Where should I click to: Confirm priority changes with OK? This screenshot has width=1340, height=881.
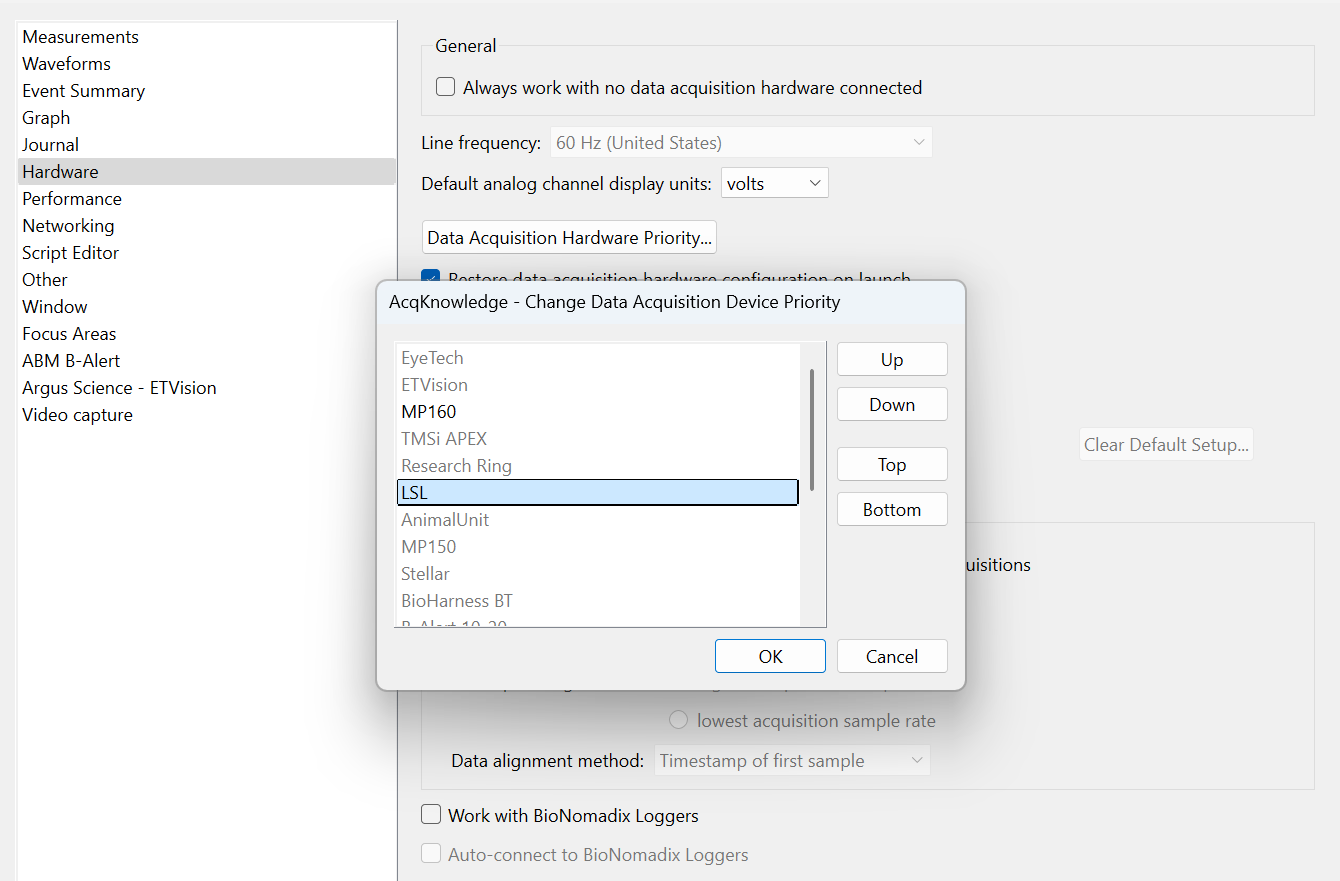[x=770, y=657]
